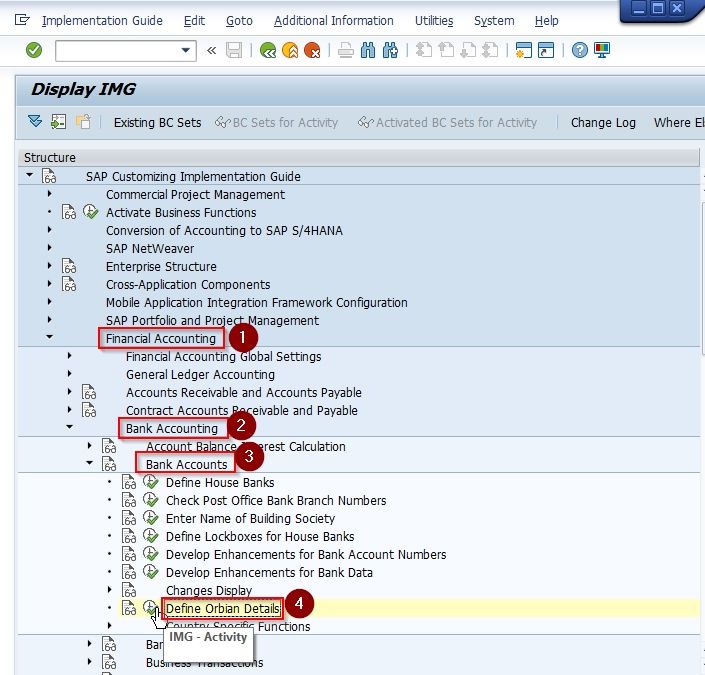Image resolution: width=705 pixels, height=675 pixels.
Task: Click the Expand All Nodes icon
Action: [35, 121]
